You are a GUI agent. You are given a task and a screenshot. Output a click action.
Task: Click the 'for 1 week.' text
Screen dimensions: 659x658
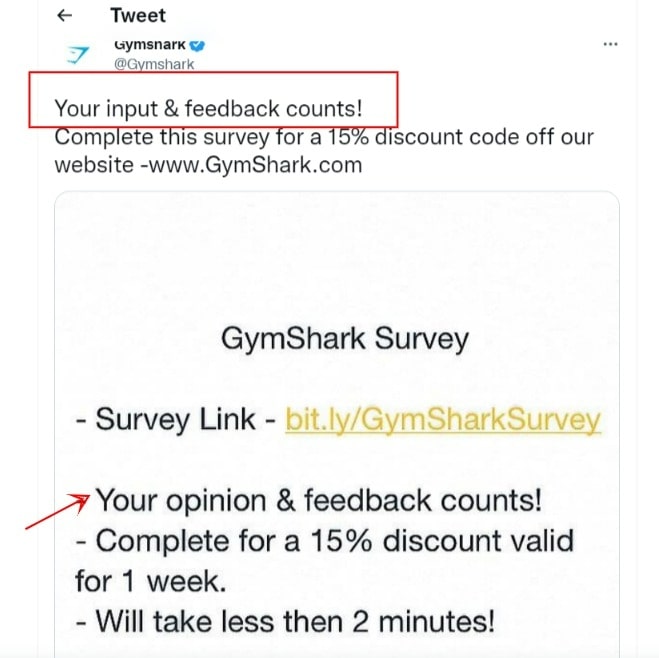click(x=150, y=582)
